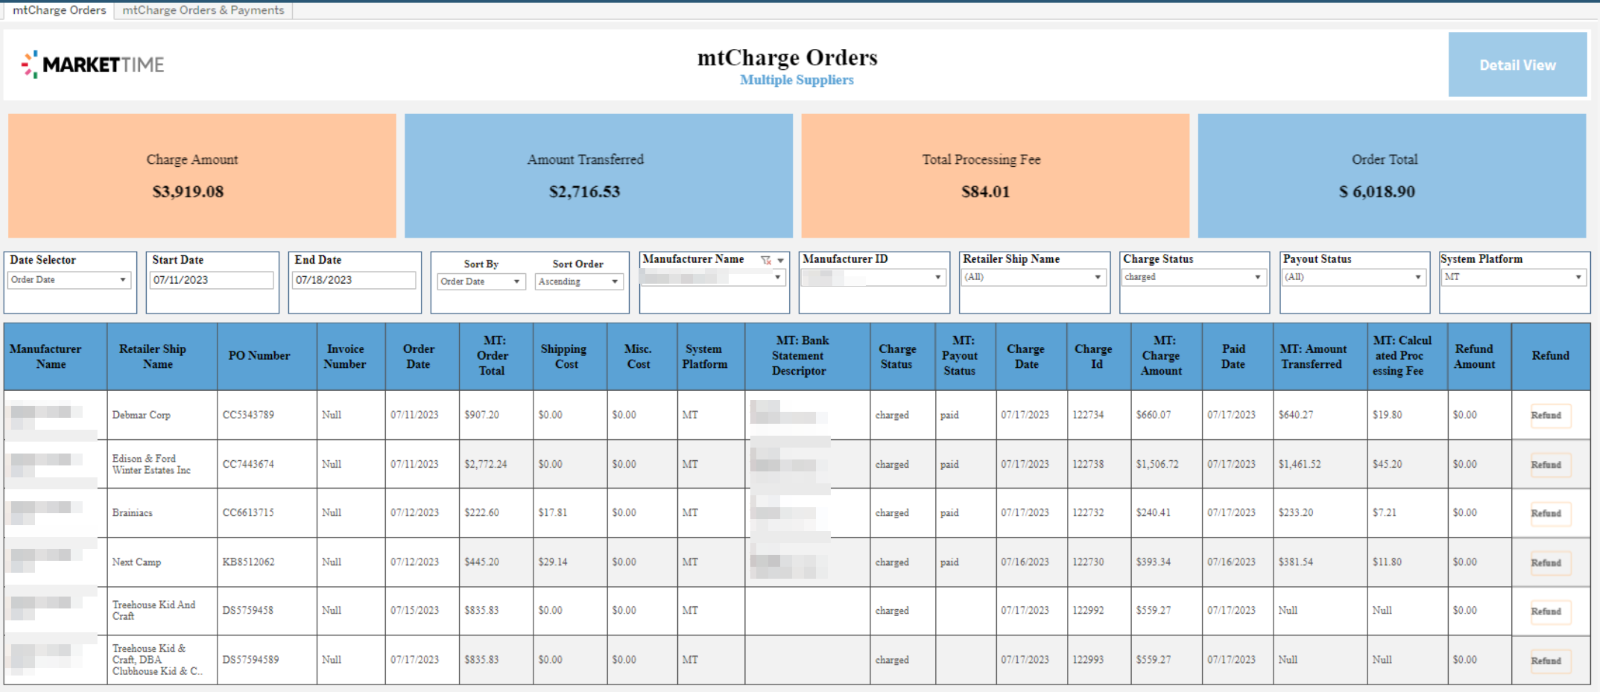Click the Retailer Ship Name column header
The image size is (1600, 692).
click(x=162, y=356)
